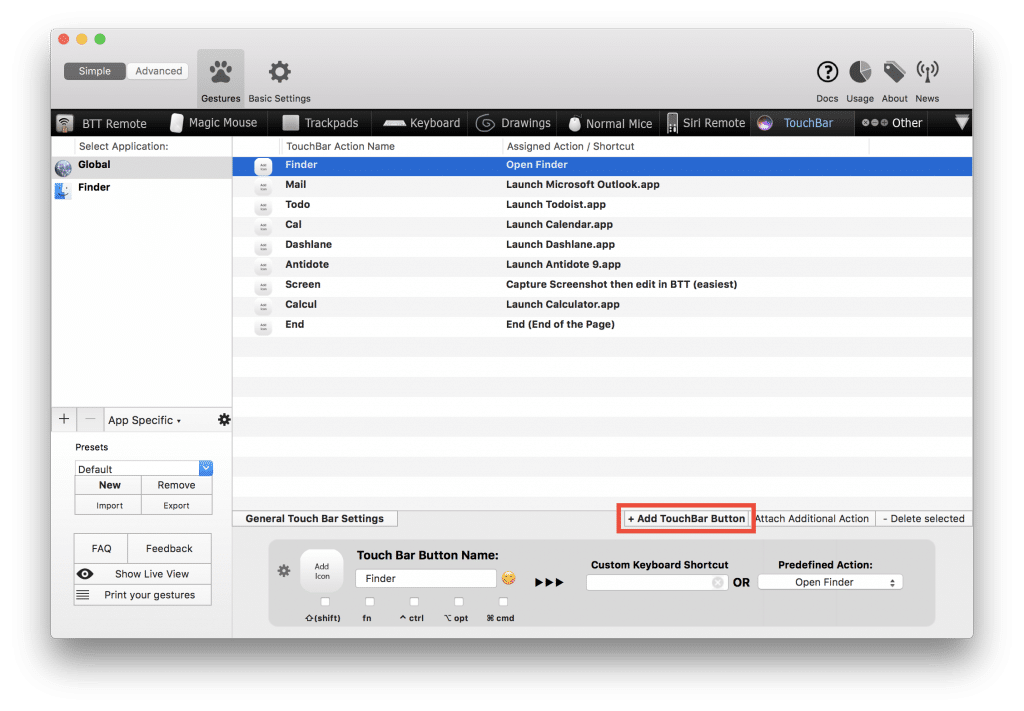Viewport: 1024px width, 711px height.
Task: Click Attach Additional Action
Action: (812, 518)
